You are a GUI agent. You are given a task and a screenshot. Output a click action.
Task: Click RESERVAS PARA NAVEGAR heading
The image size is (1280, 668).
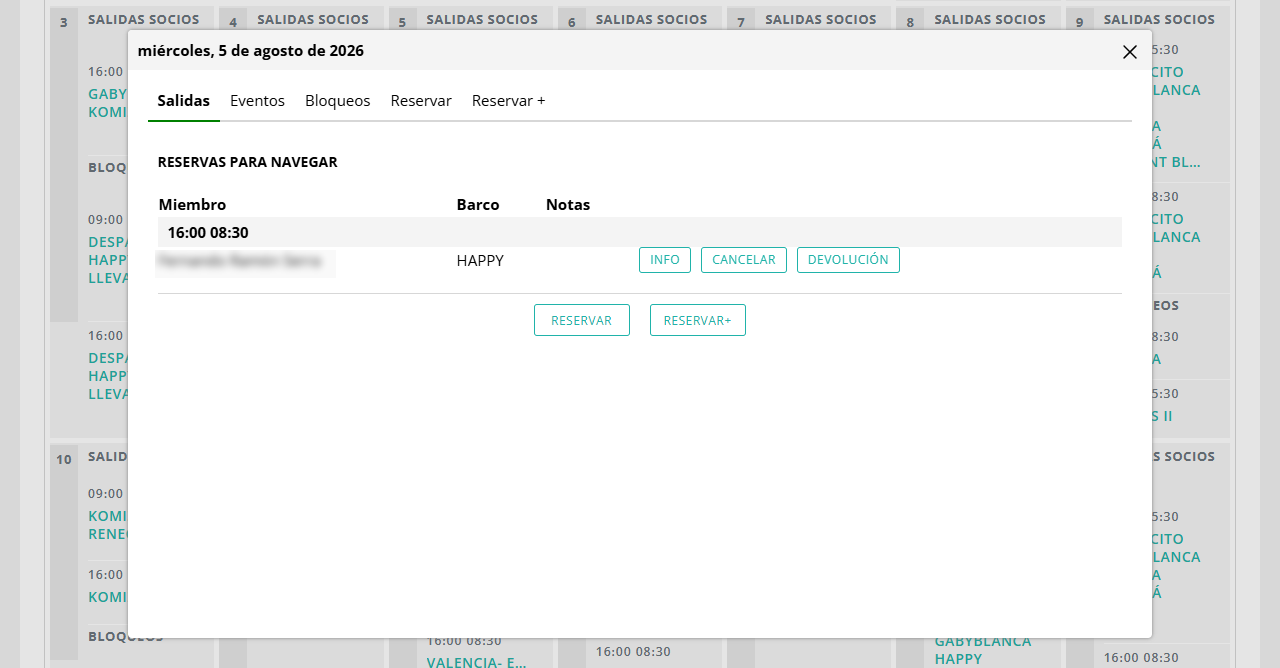coord(248,162)
